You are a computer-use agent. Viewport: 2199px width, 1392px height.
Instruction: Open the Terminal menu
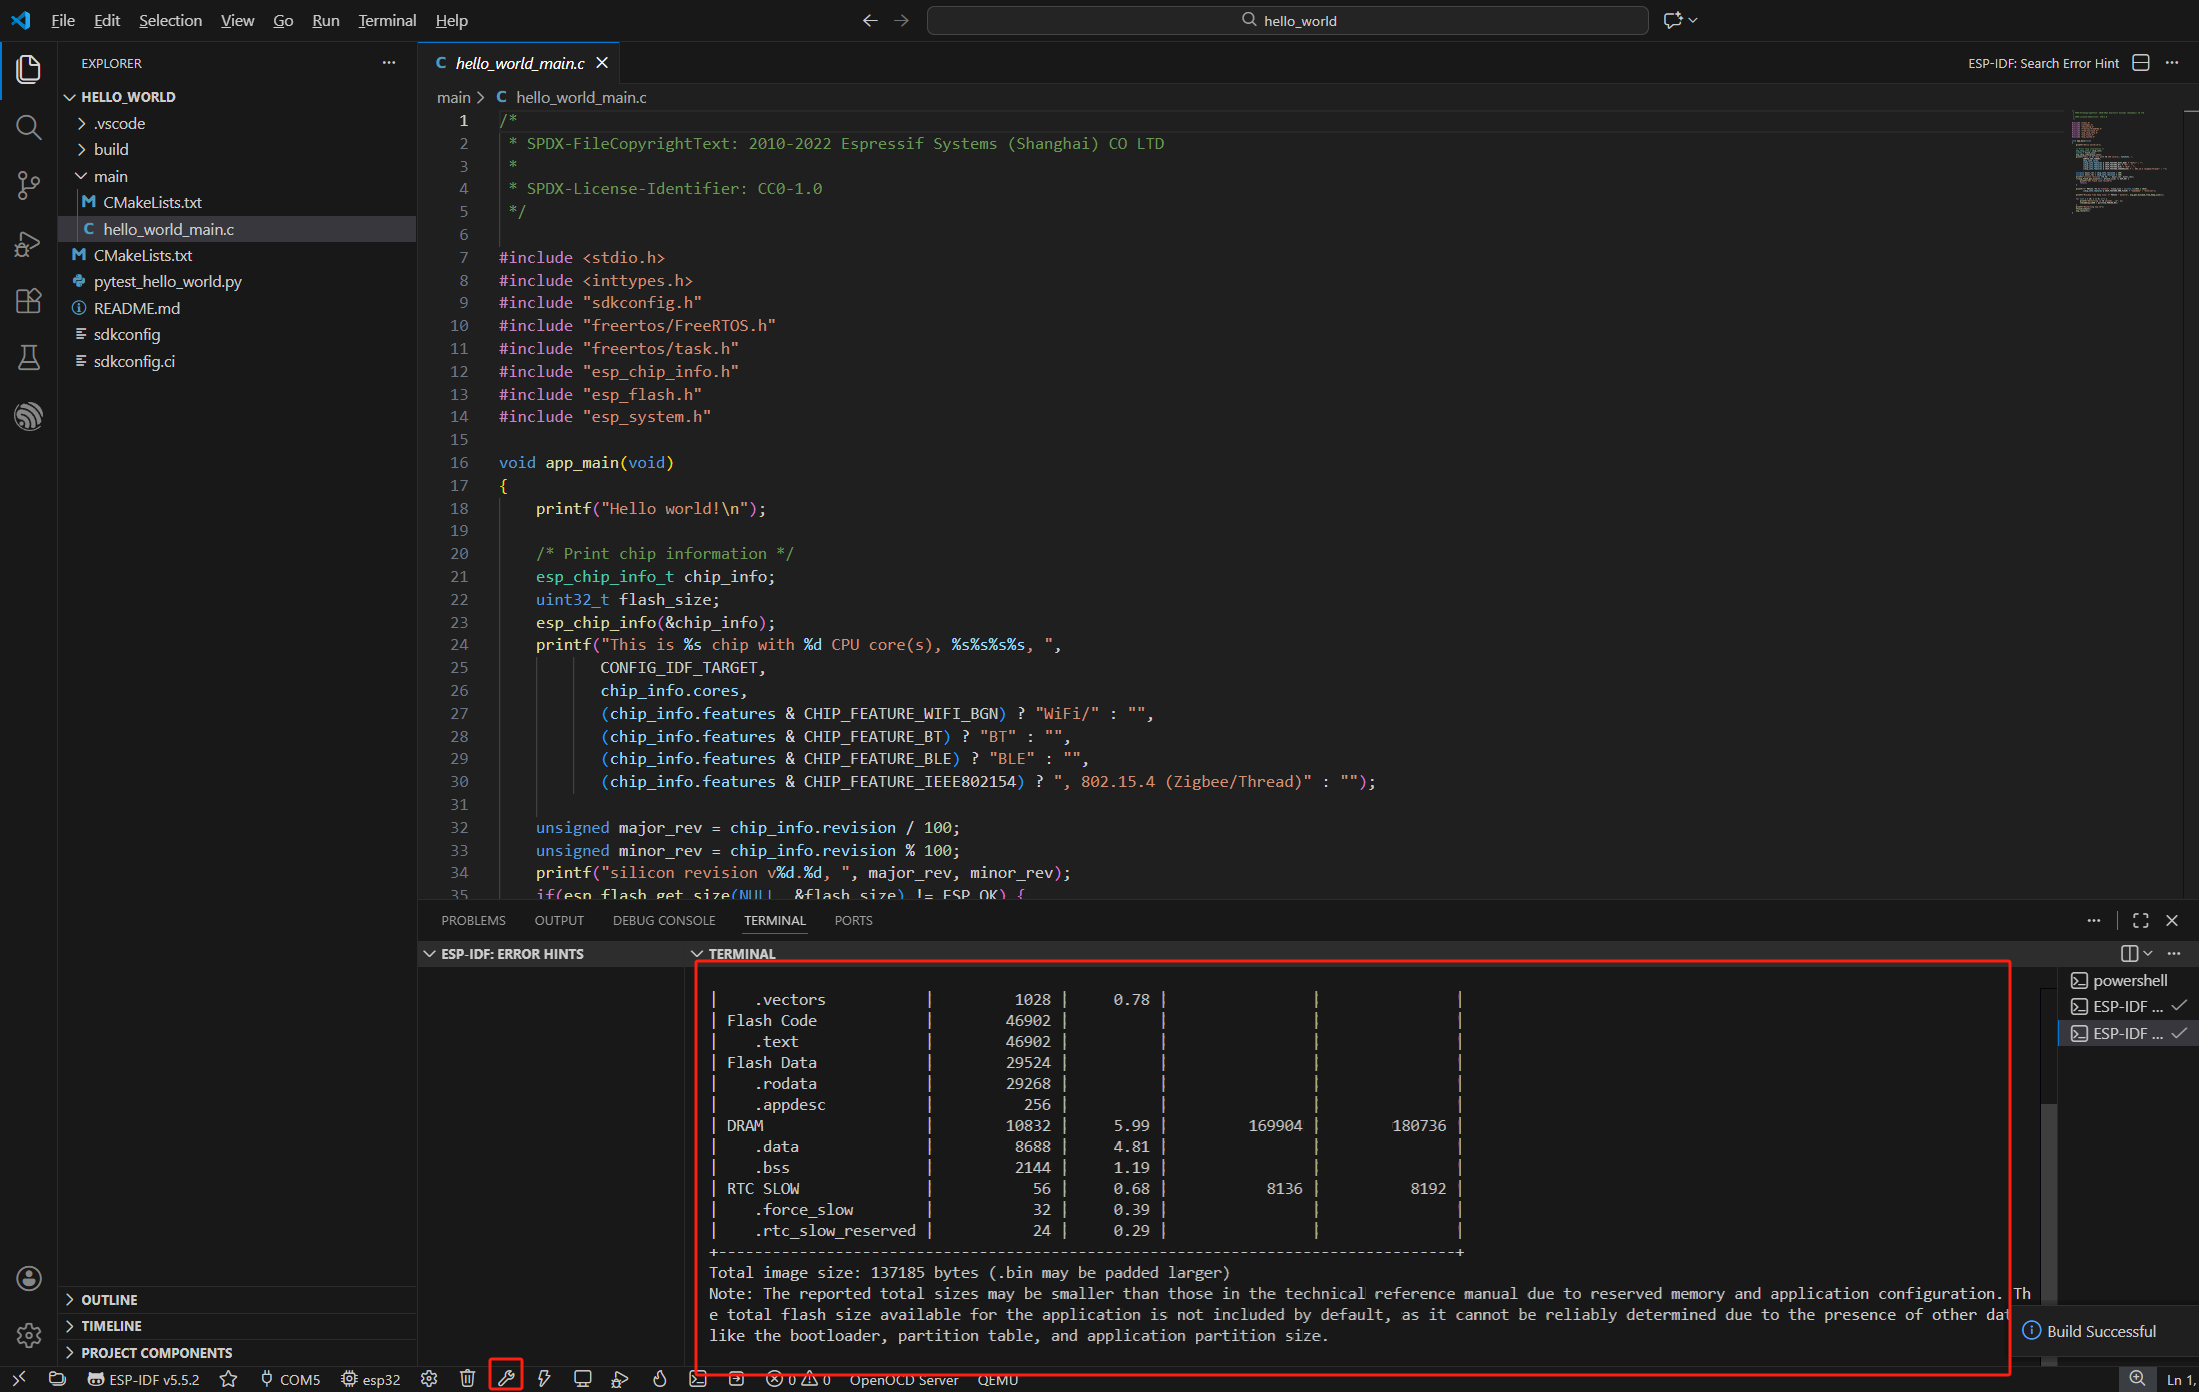pyautogui.click(x=386, y=20)
